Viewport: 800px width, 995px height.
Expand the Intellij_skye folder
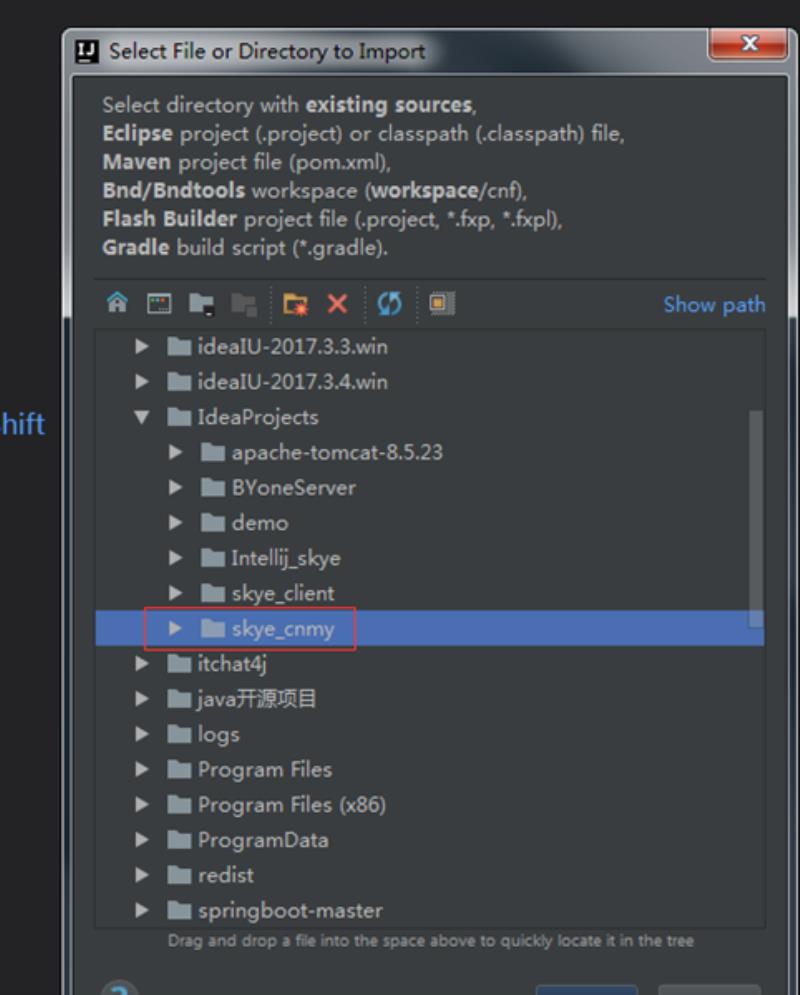click(176, 558)
